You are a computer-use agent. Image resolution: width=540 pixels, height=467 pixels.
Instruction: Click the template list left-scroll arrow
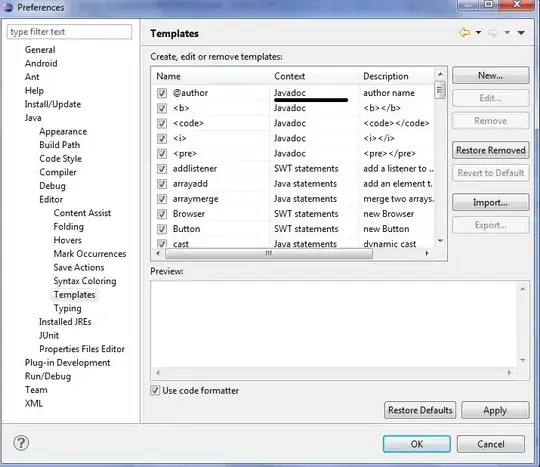[x=158, y=253]
